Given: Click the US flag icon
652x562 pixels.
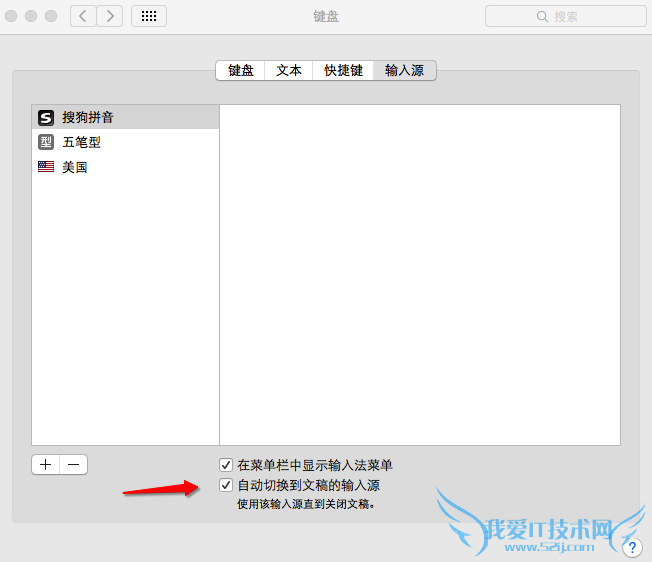Looking at the screenshot, I should 46,167.
